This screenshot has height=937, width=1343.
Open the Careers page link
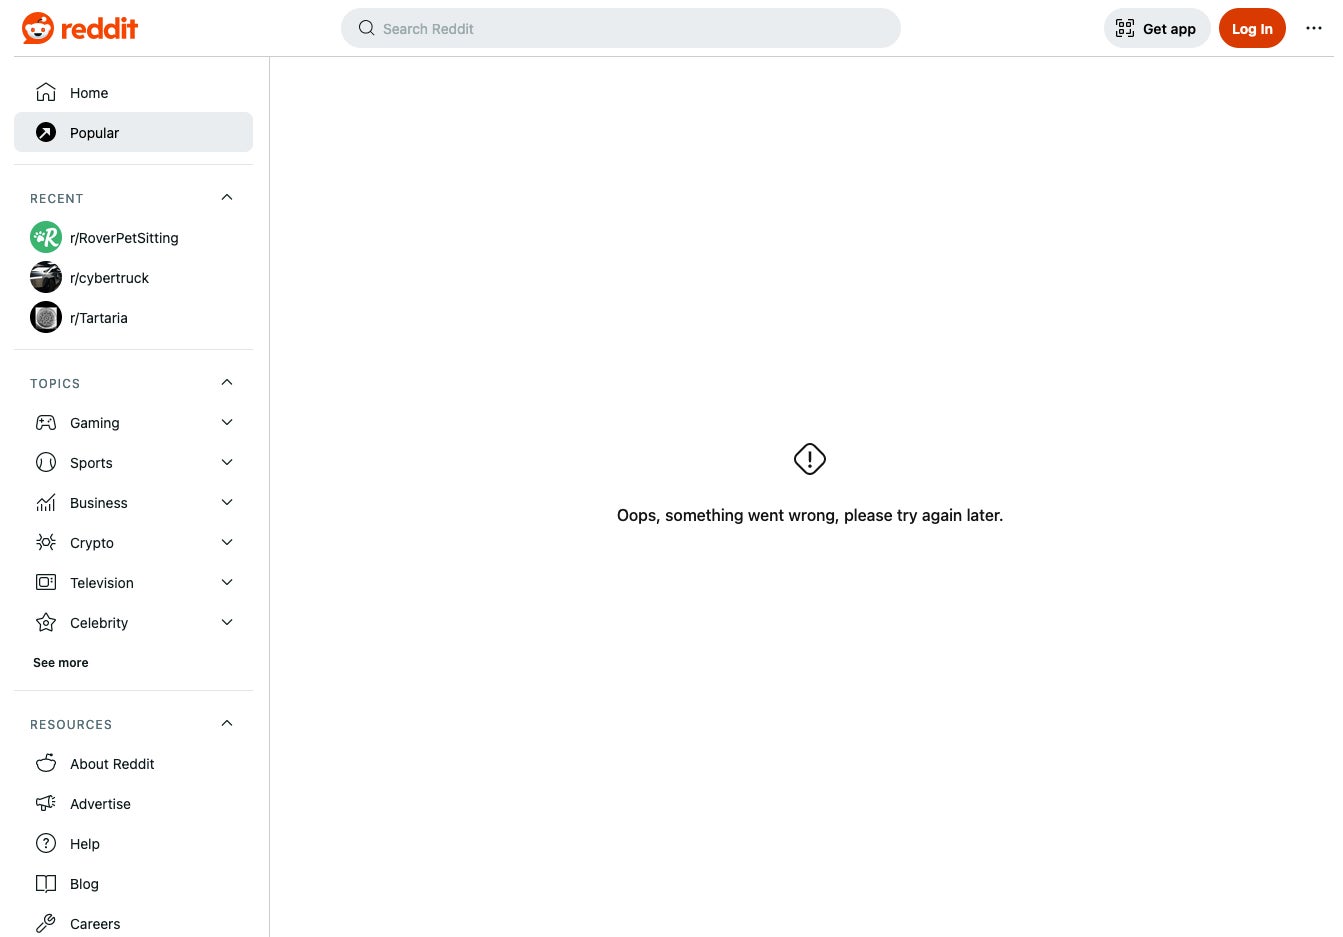click(95, 923)
